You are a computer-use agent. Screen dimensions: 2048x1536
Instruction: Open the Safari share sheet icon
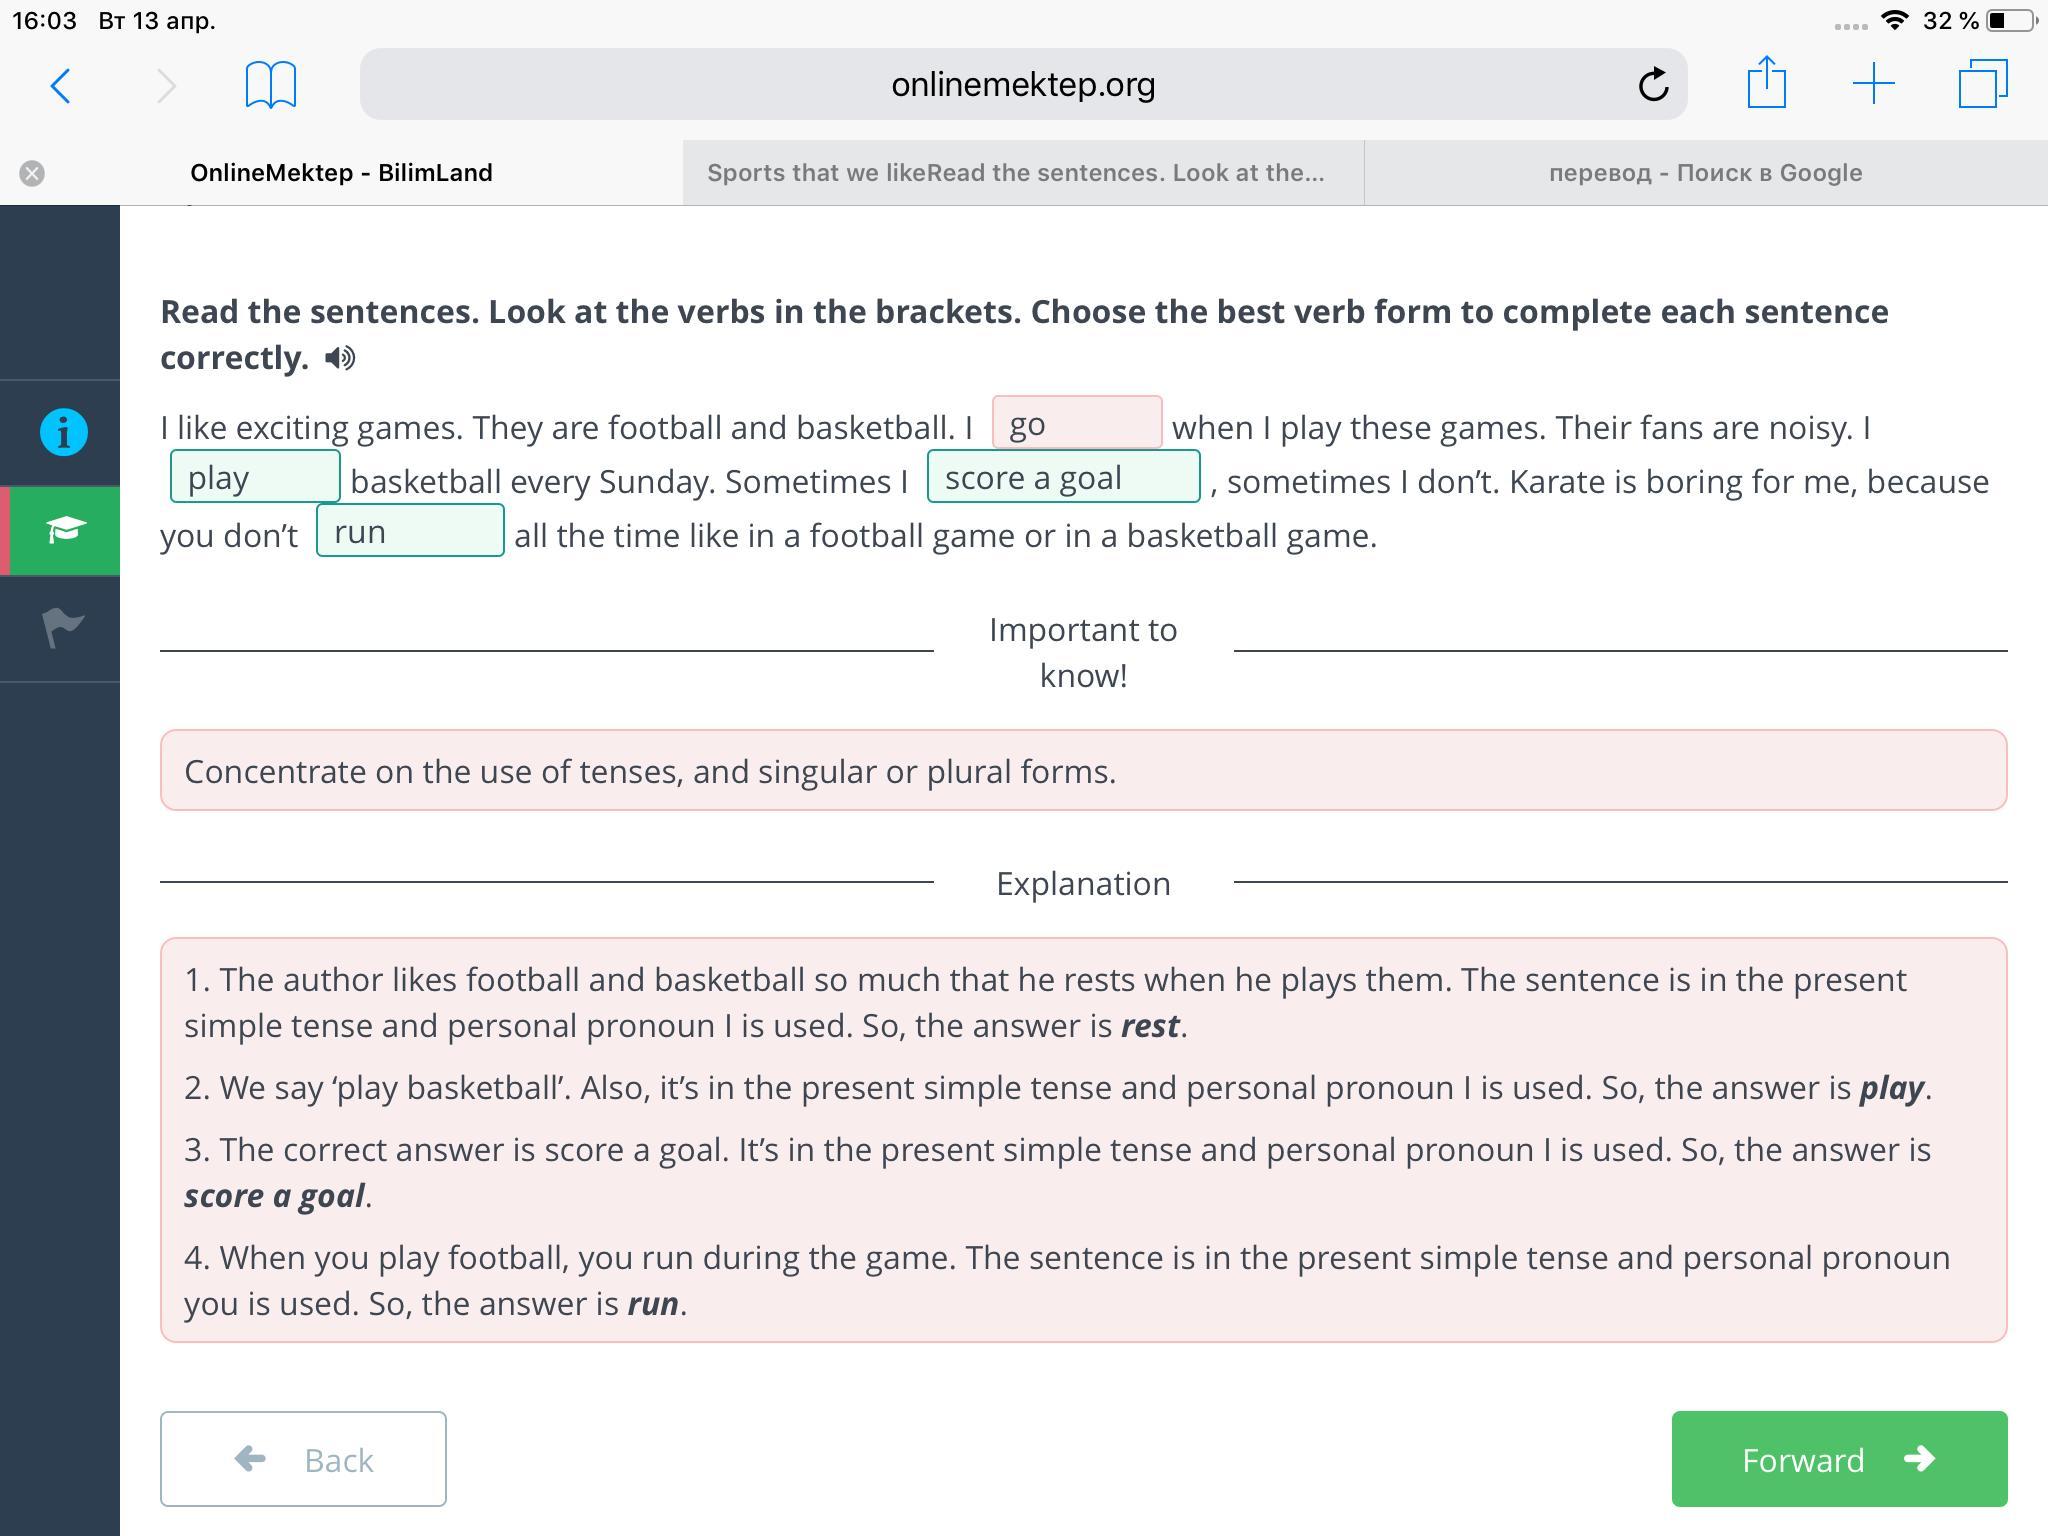click(x=1767, y=82)
